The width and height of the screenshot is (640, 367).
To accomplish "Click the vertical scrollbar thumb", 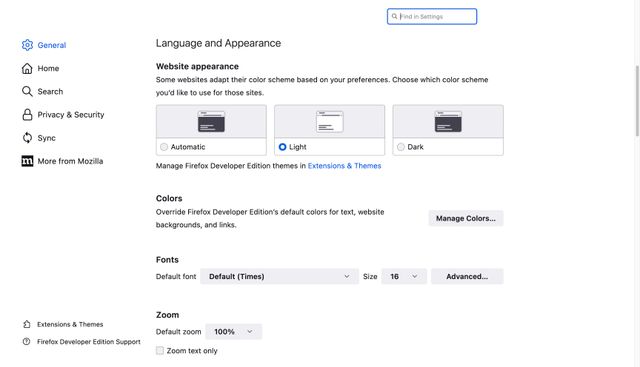I will point(637,101).
